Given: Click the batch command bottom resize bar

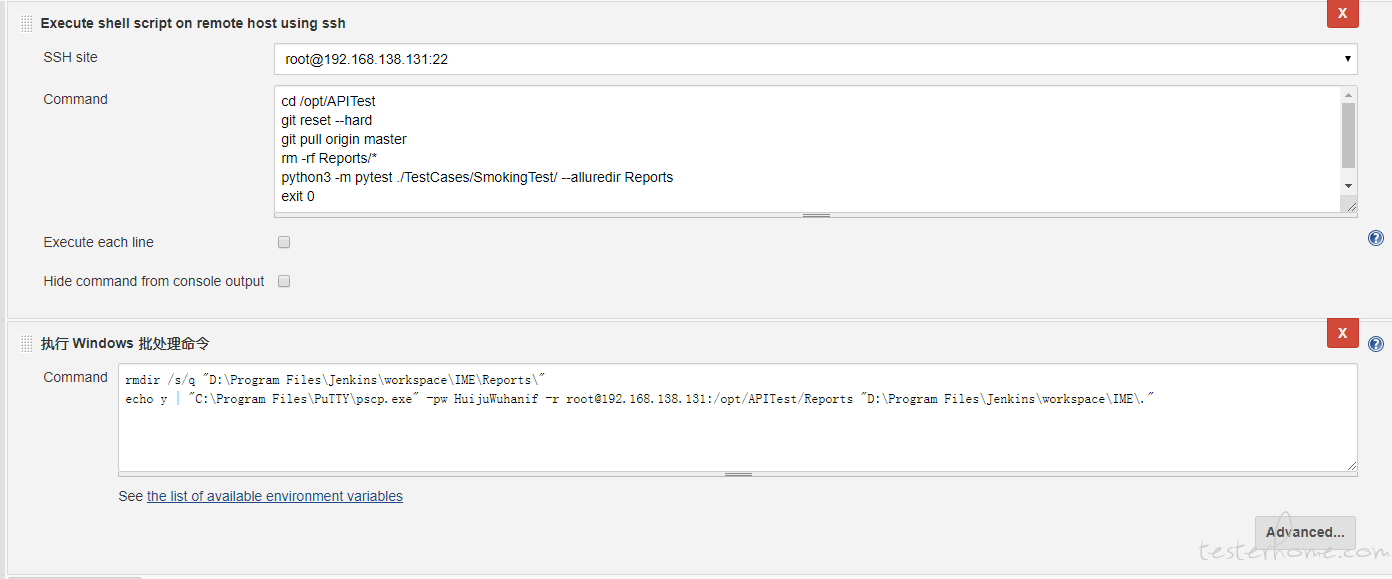Looking at the screenshot, I should point(738,474).
